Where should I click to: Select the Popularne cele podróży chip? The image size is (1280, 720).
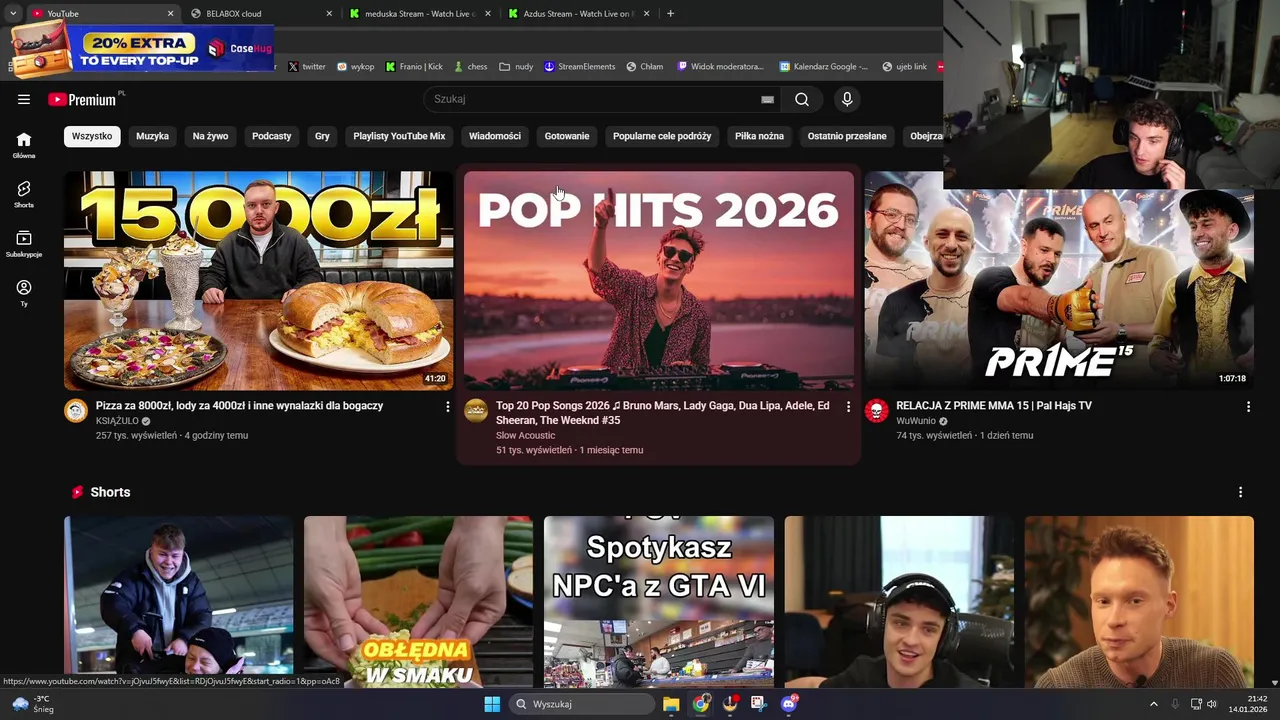[x=662, y=136]
